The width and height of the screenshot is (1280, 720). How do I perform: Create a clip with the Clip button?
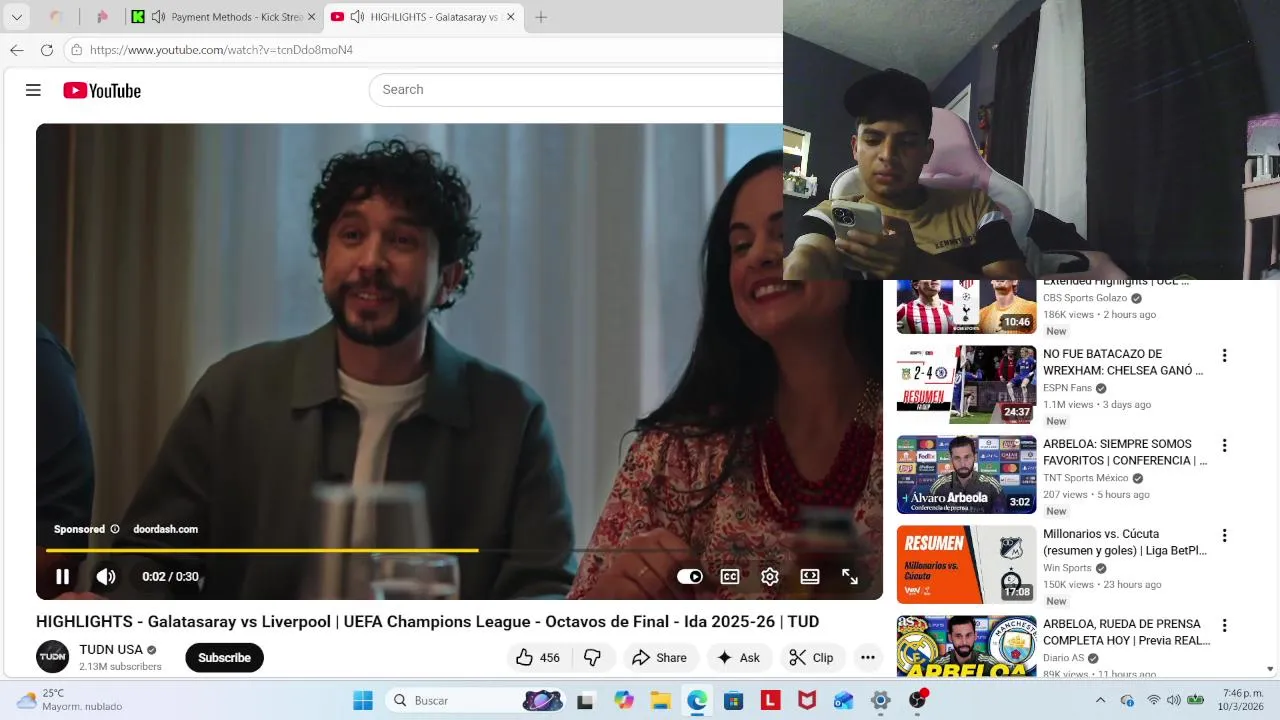(x=811, y=657)
